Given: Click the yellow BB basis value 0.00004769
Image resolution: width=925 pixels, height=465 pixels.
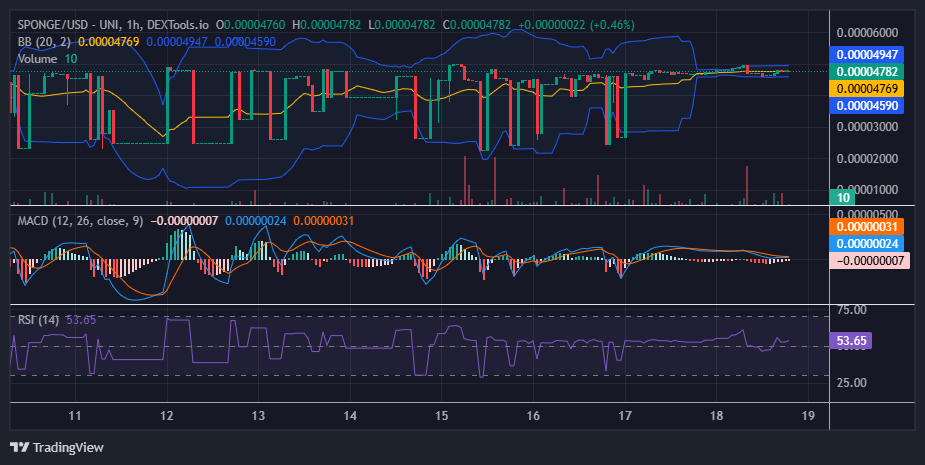Looking at the screenshot, I should click(x=109, y=42).
